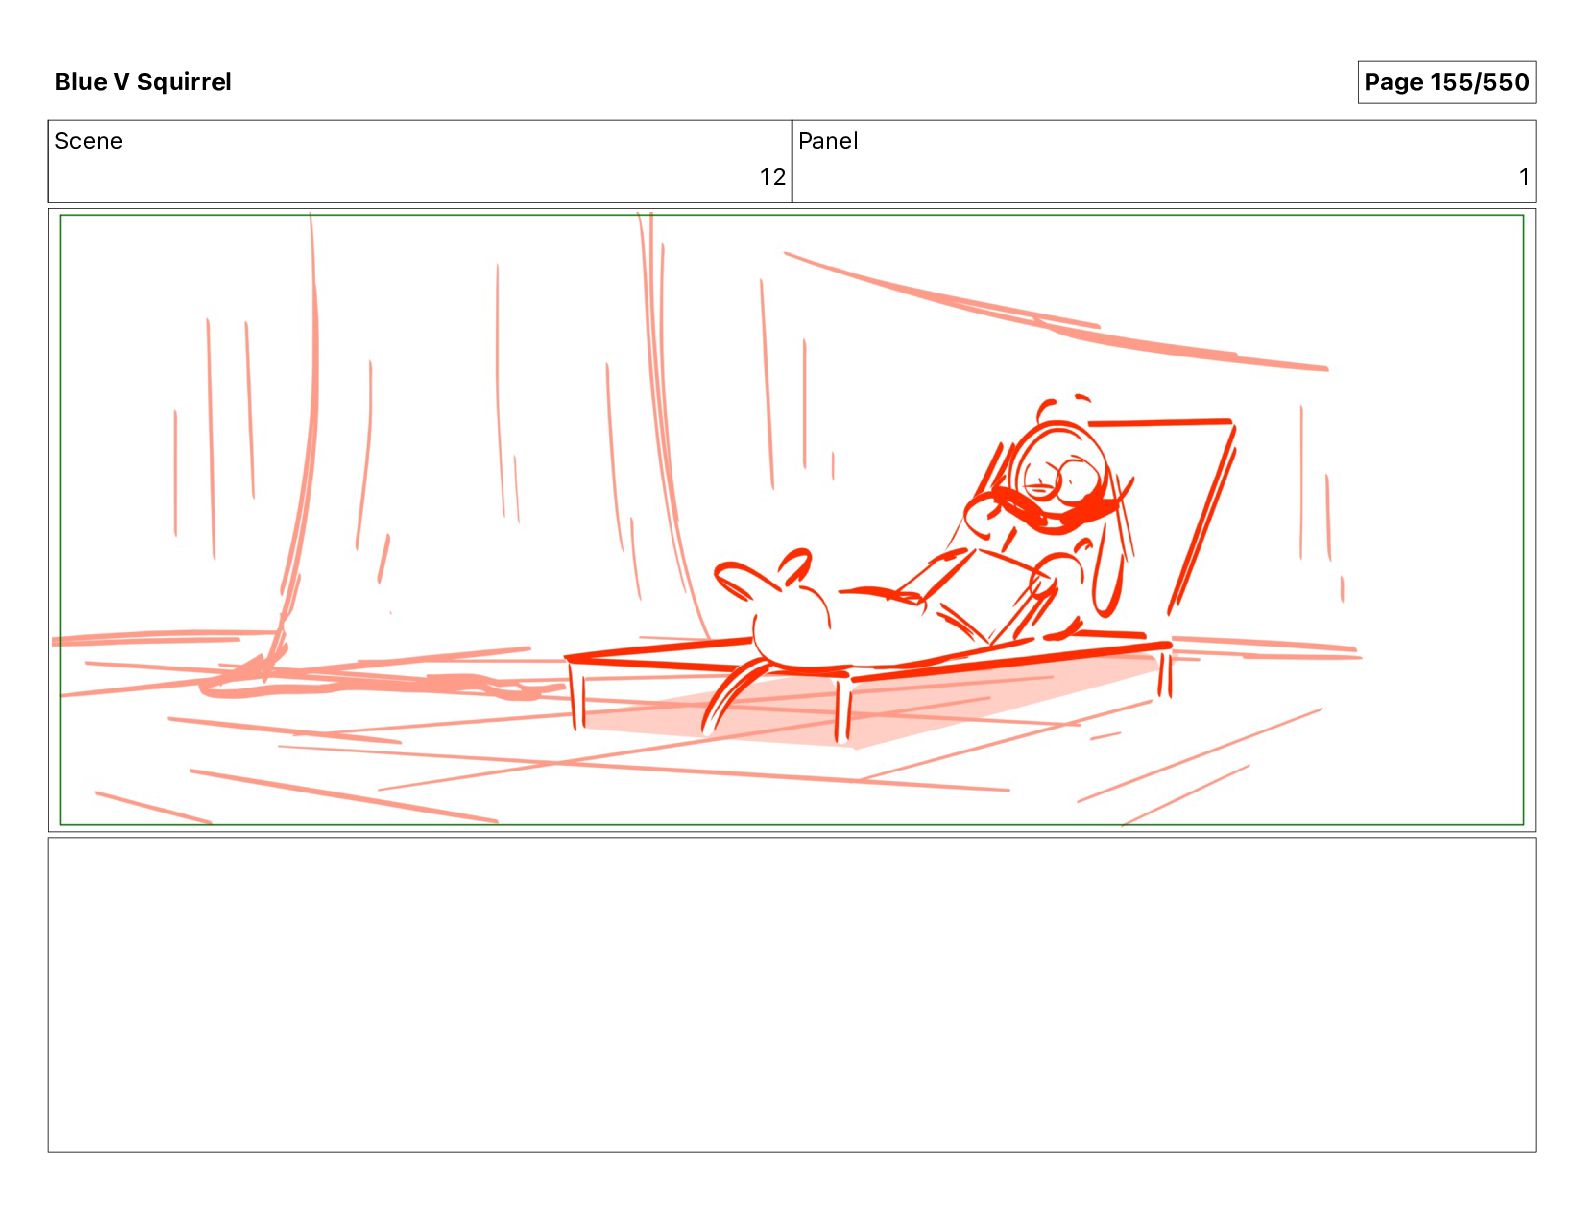
Task: Select the panel number 1
Action: pyautogui.click(x=1524, y=177)
